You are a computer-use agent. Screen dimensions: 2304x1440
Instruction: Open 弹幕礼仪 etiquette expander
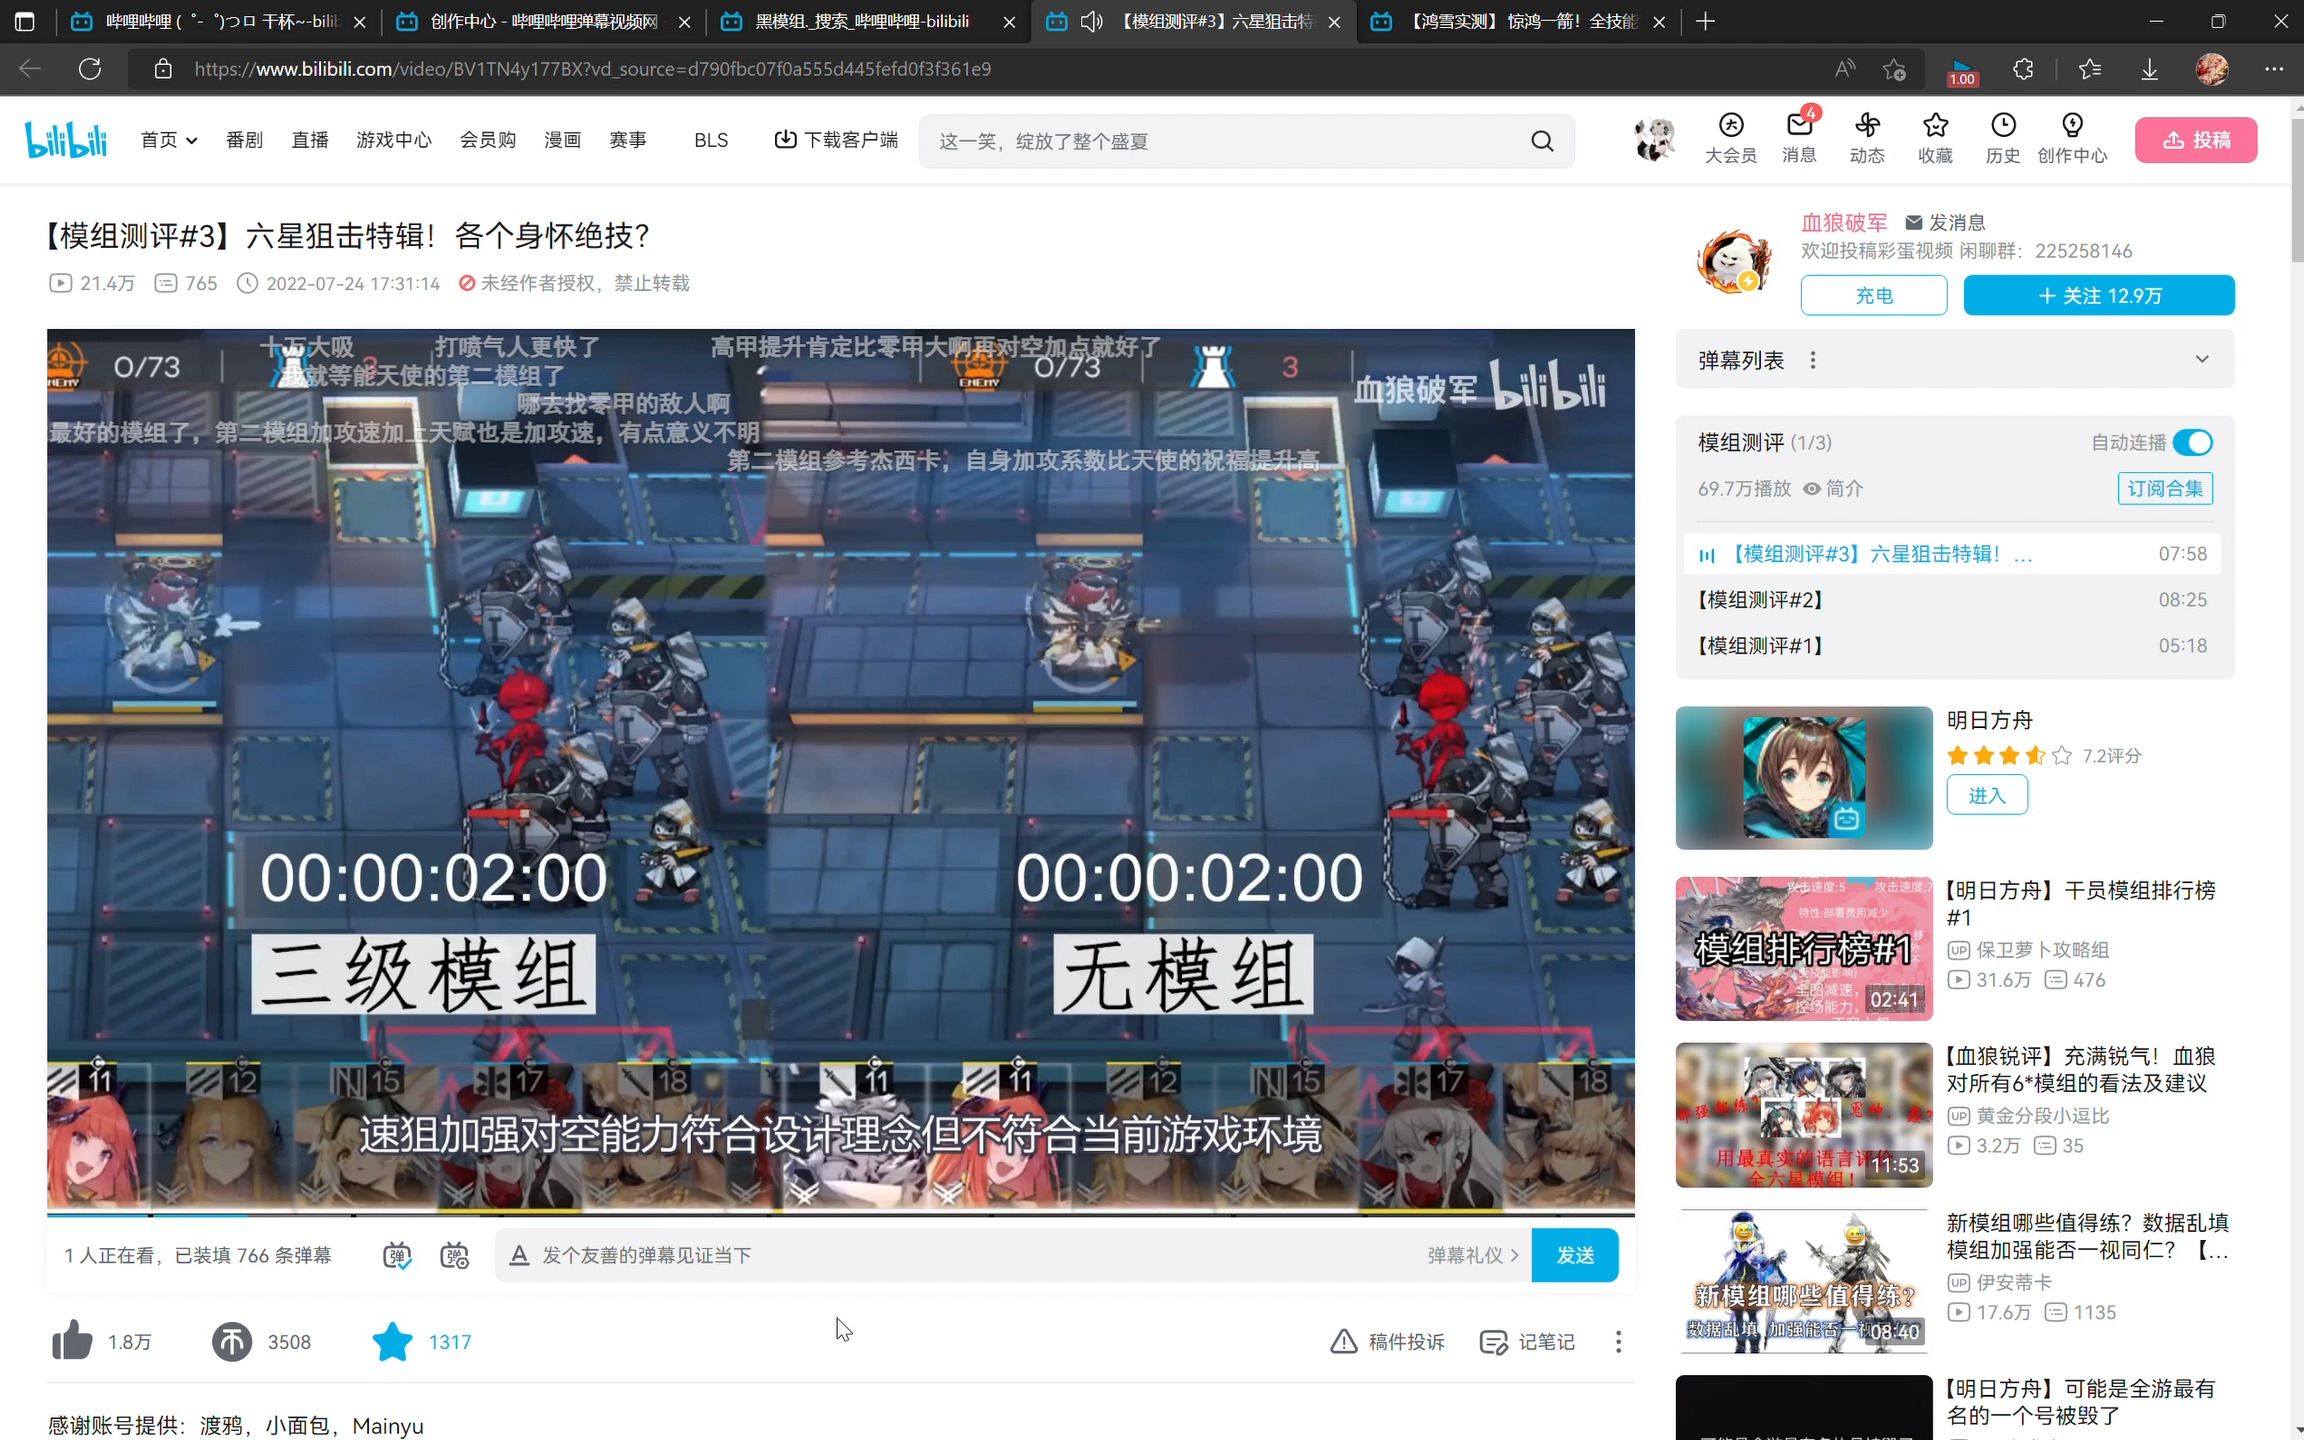coord(1471,1255)
